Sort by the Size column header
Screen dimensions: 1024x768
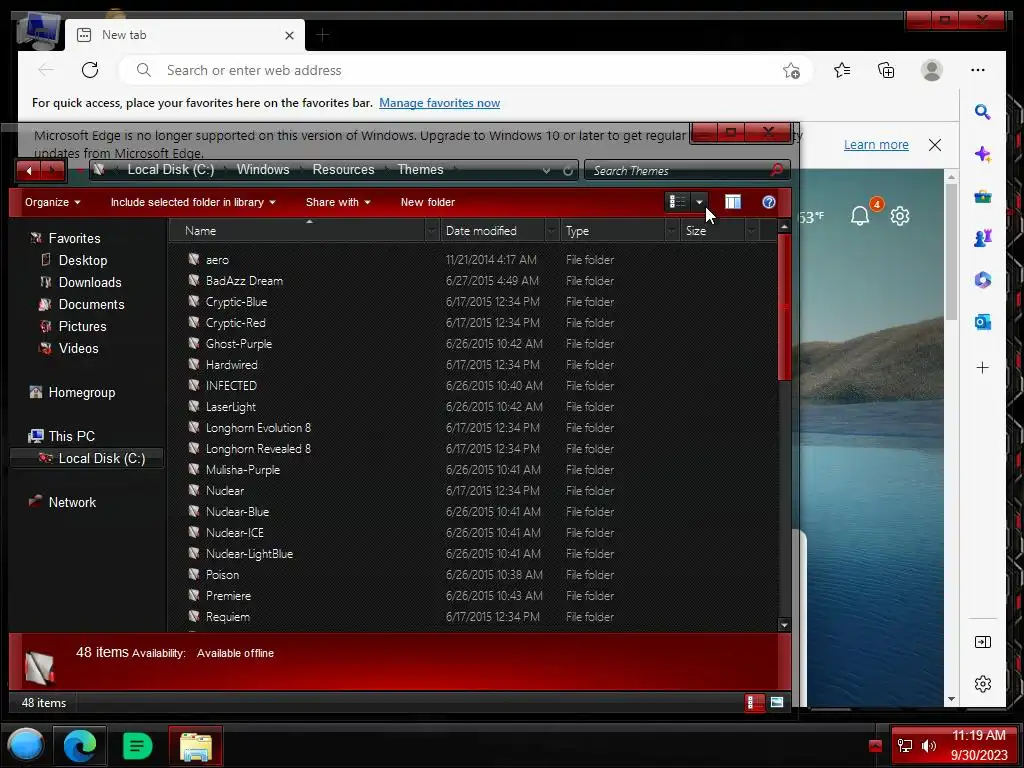click(x=712, y=231)
